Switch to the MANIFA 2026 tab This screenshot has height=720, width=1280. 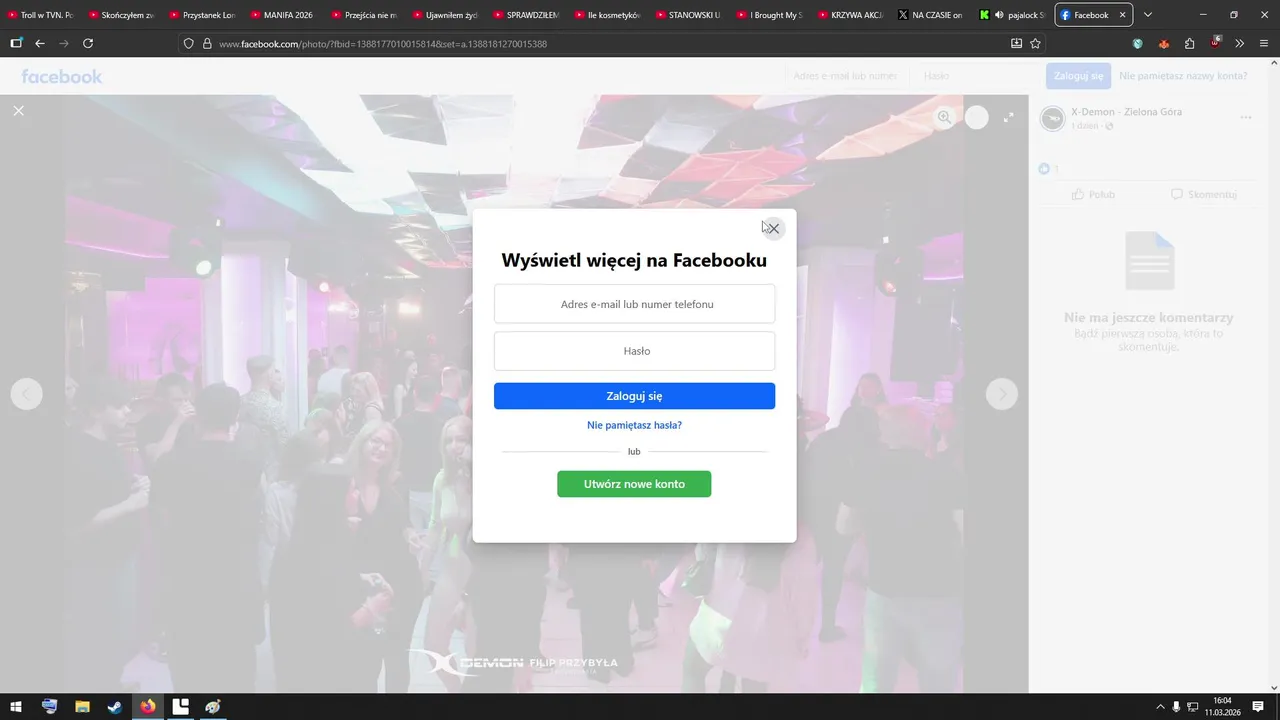(x=282, y=15)
